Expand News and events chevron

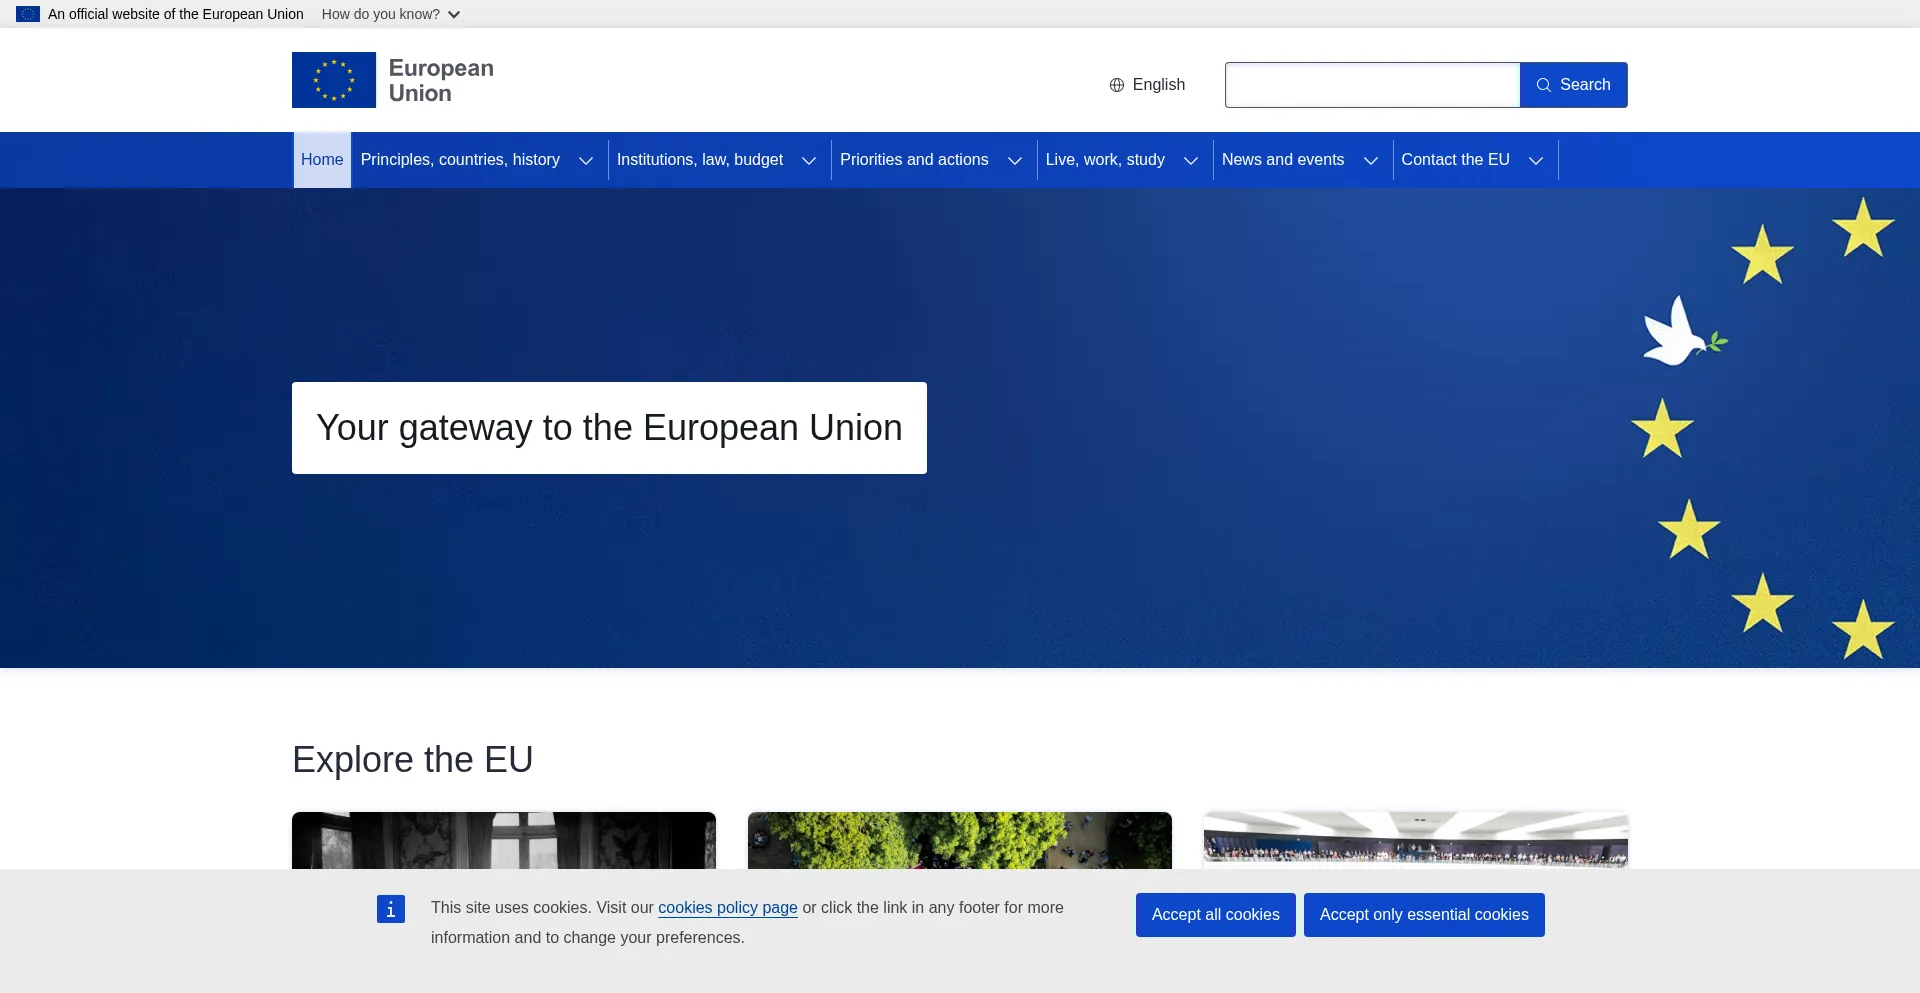[1371, 161]
